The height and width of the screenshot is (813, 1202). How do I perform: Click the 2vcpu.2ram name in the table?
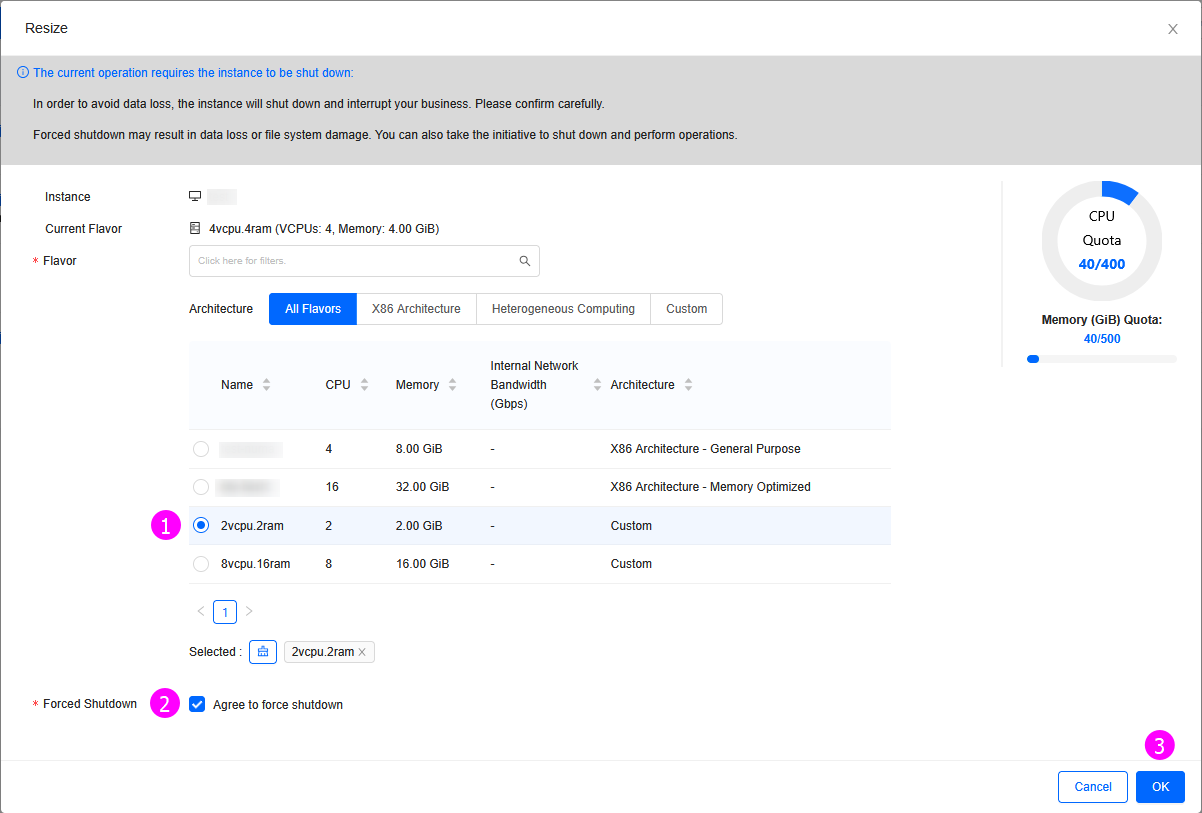pyautogui.click(x=254, y=525)
